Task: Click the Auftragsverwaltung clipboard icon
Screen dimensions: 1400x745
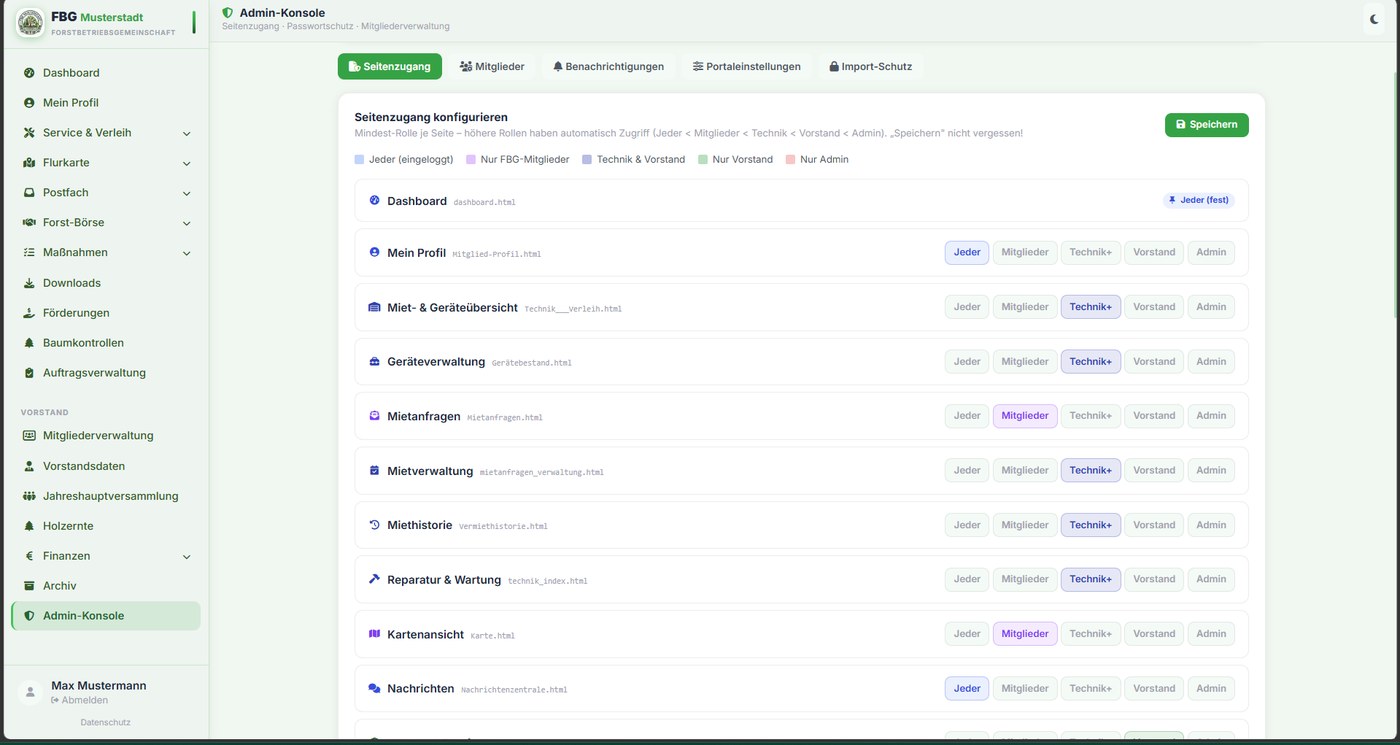Action: tap(29, 373)
